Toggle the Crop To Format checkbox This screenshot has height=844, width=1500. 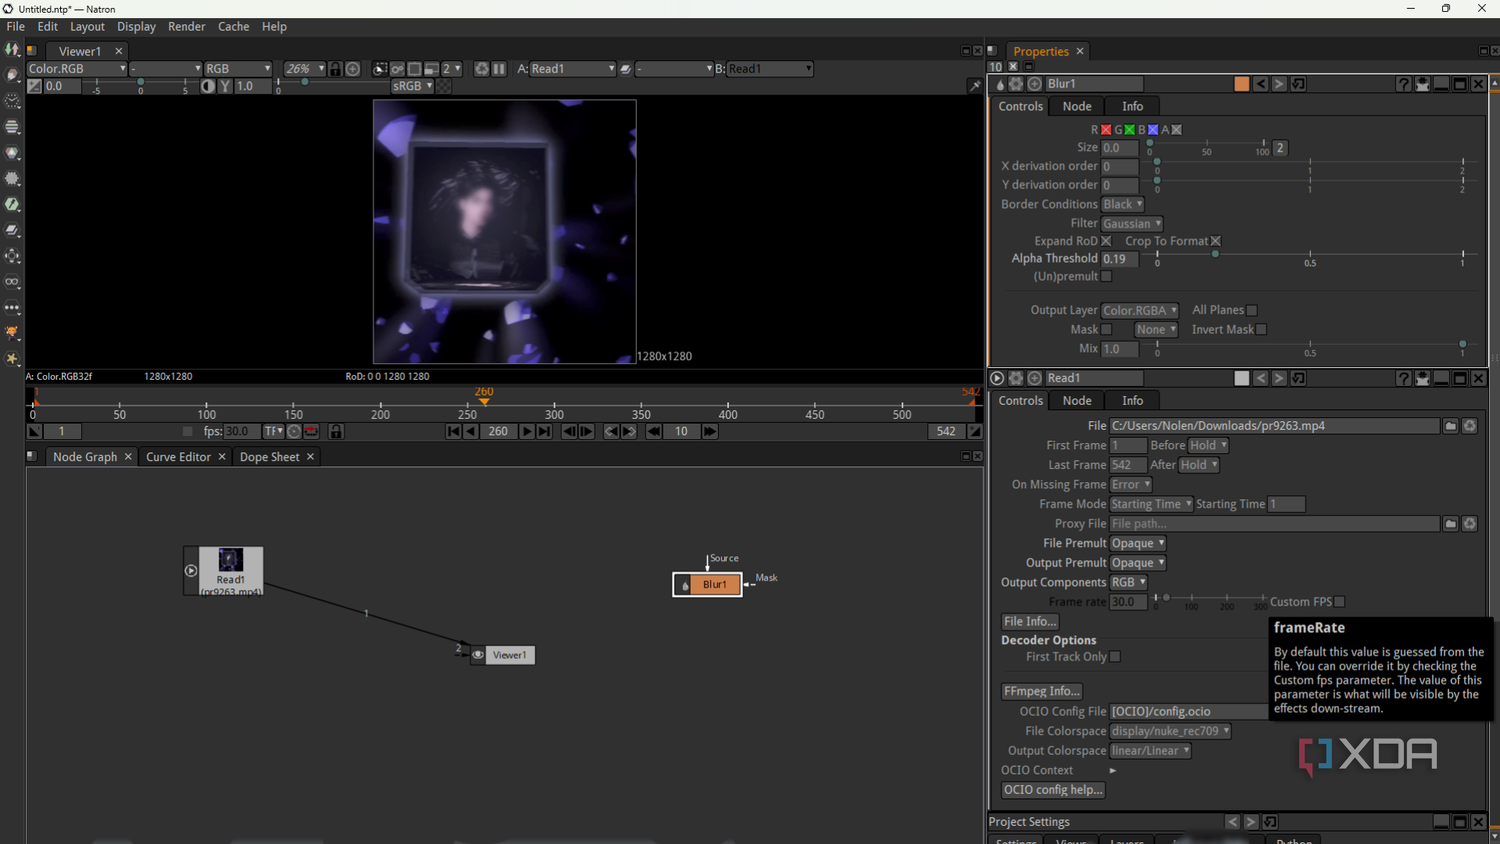(x=1215, y=241)
